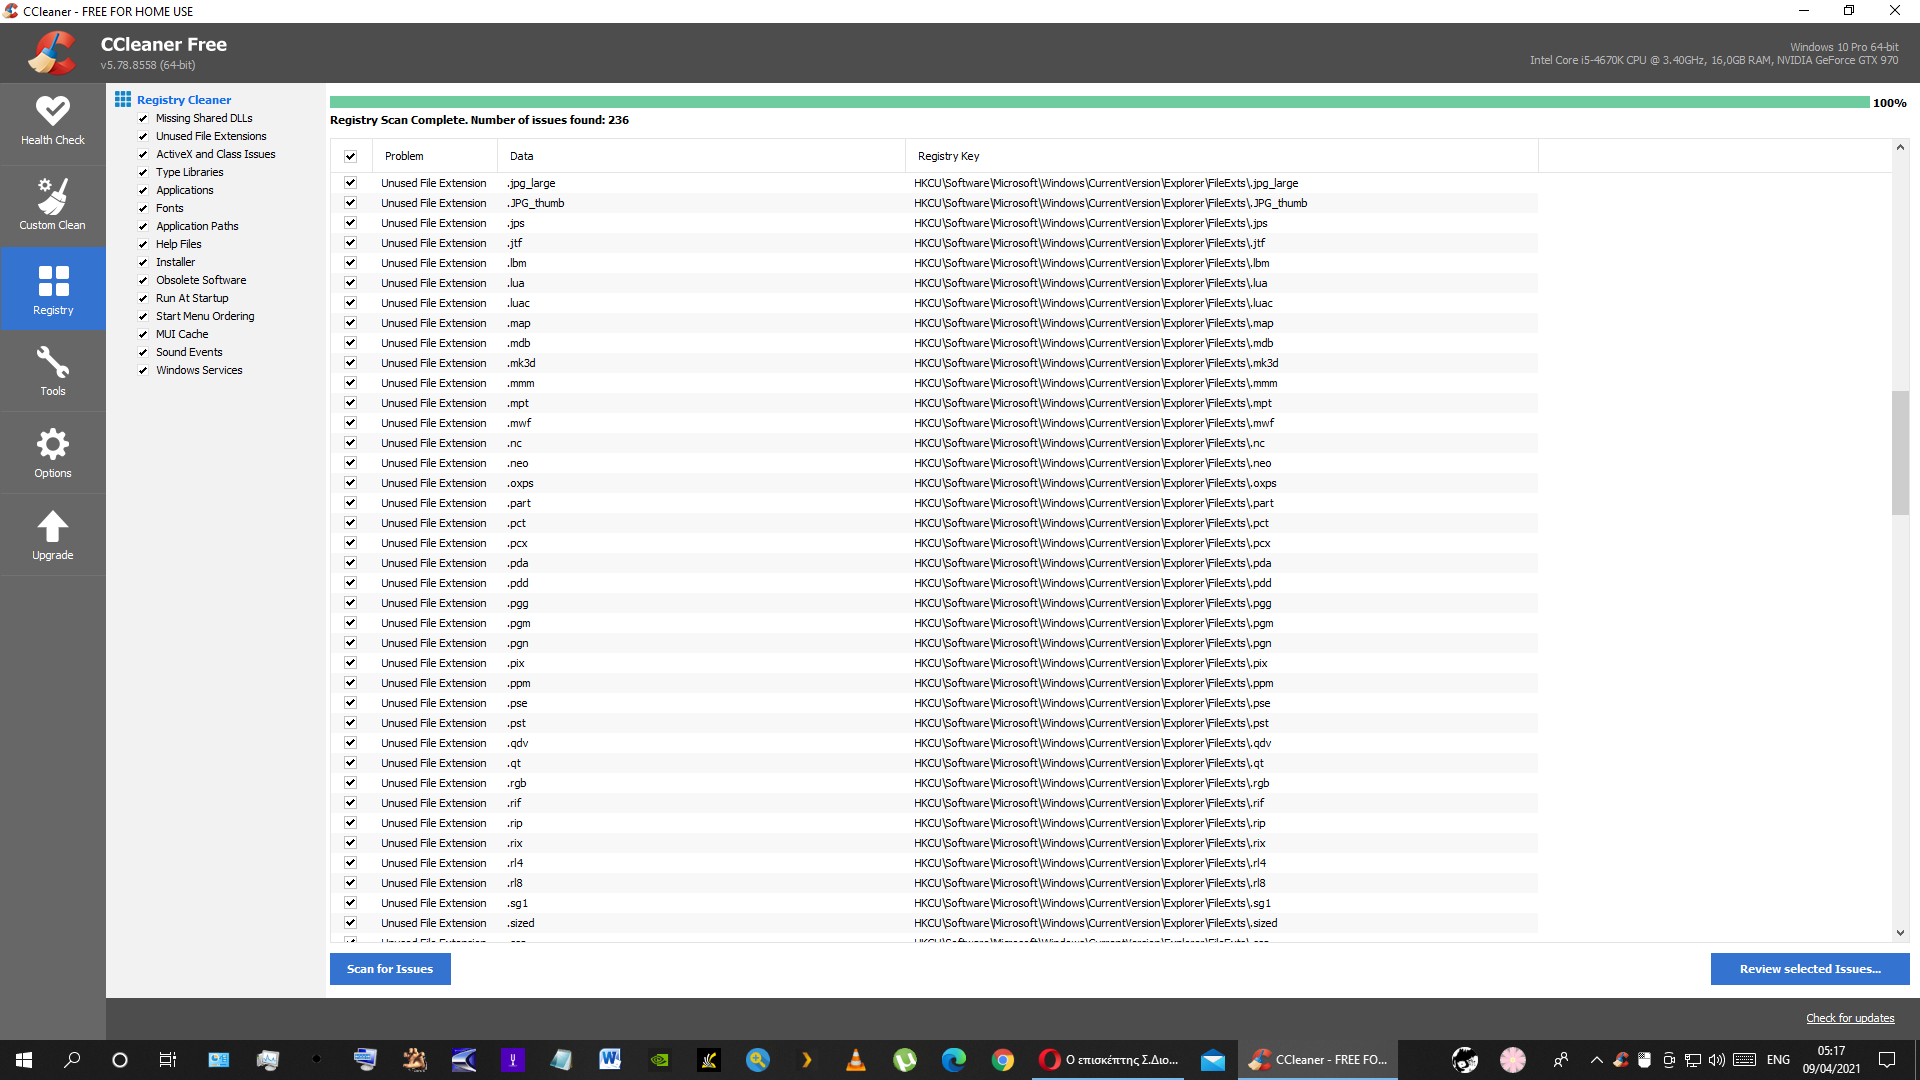Show hidden system tray icons
The width and height of the screenshot is (1920, 1080).
click(1596, 1060)
